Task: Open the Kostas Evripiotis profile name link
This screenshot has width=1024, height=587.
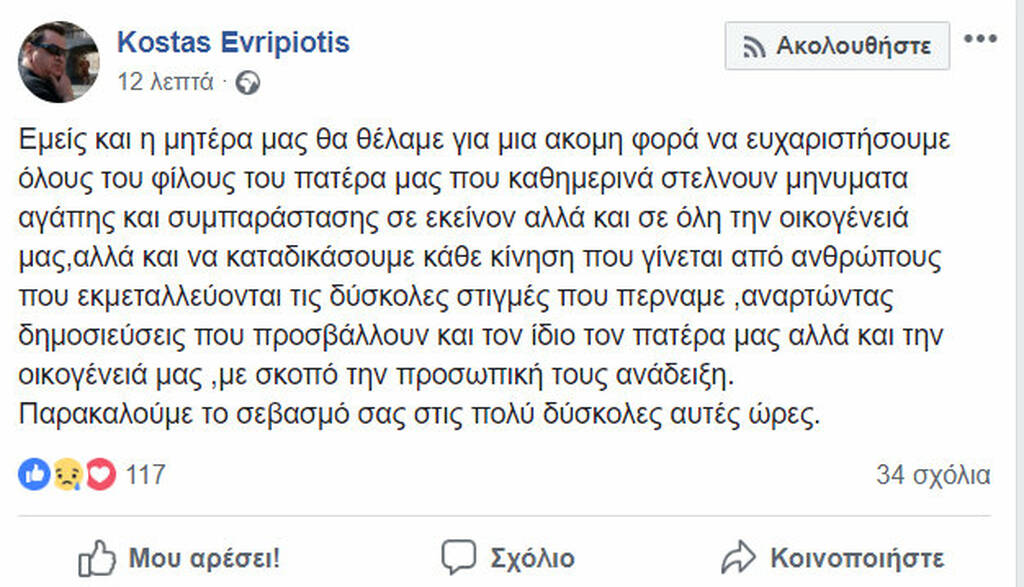Action: [233, 42]
